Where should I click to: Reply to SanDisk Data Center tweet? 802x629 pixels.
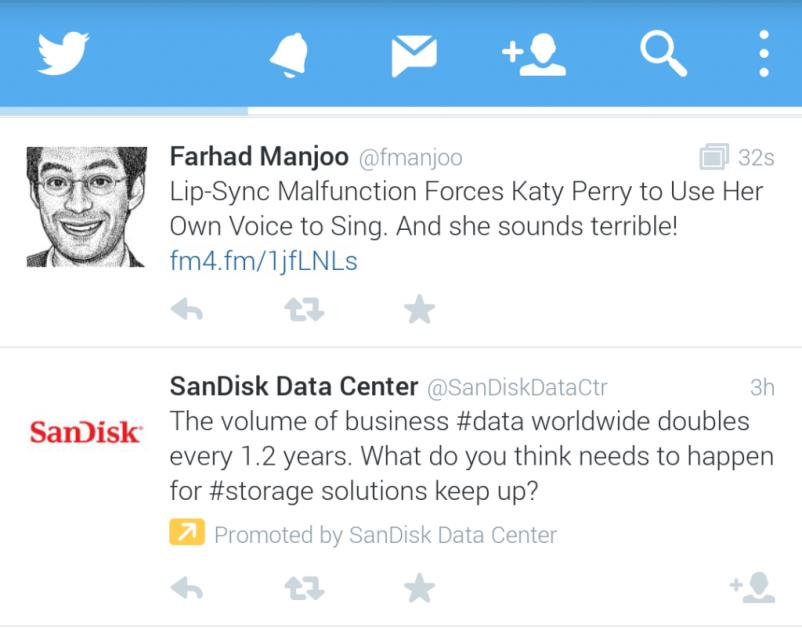coord(187,588)
